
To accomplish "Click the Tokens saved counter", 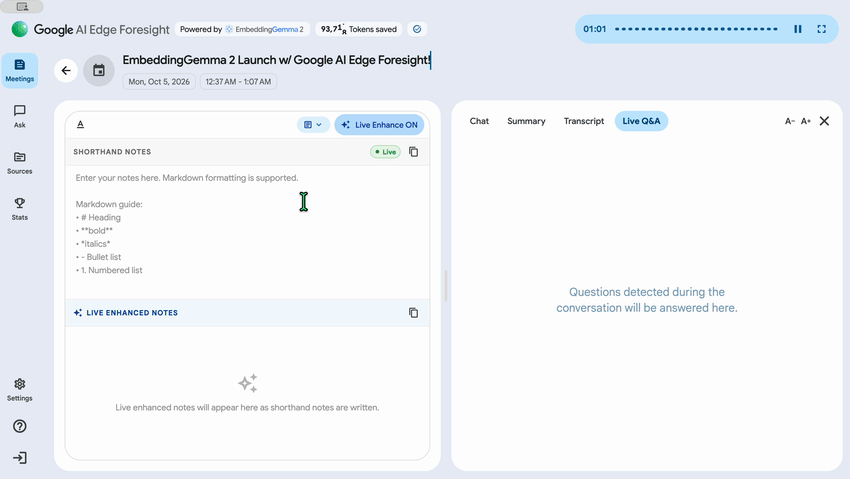I will 359,29.
